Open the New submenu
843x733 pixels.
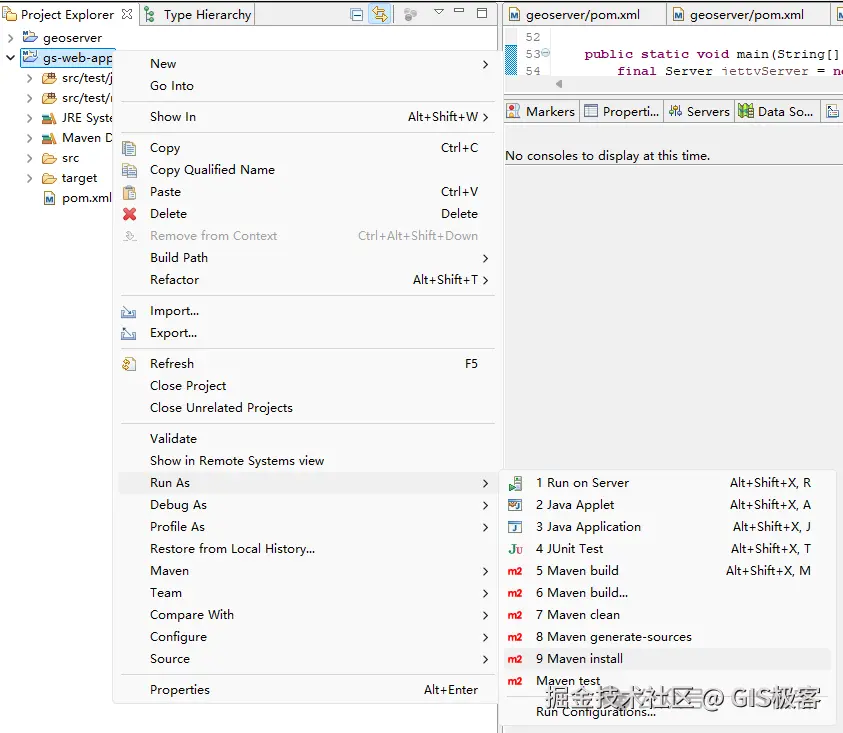click(308, 63)
